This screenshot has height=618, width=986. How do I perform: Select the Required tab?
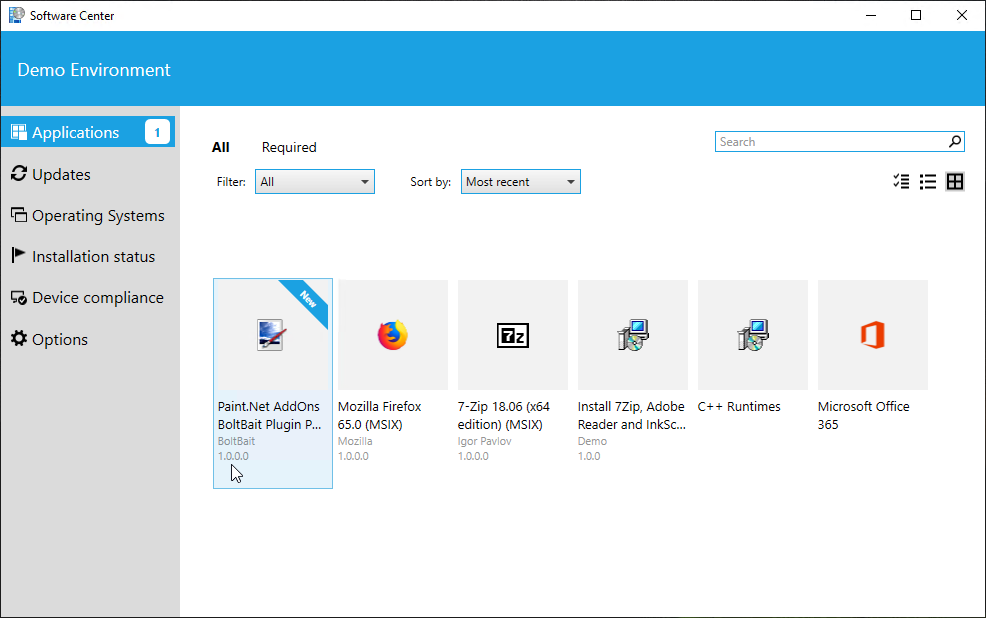click(289, 147)
